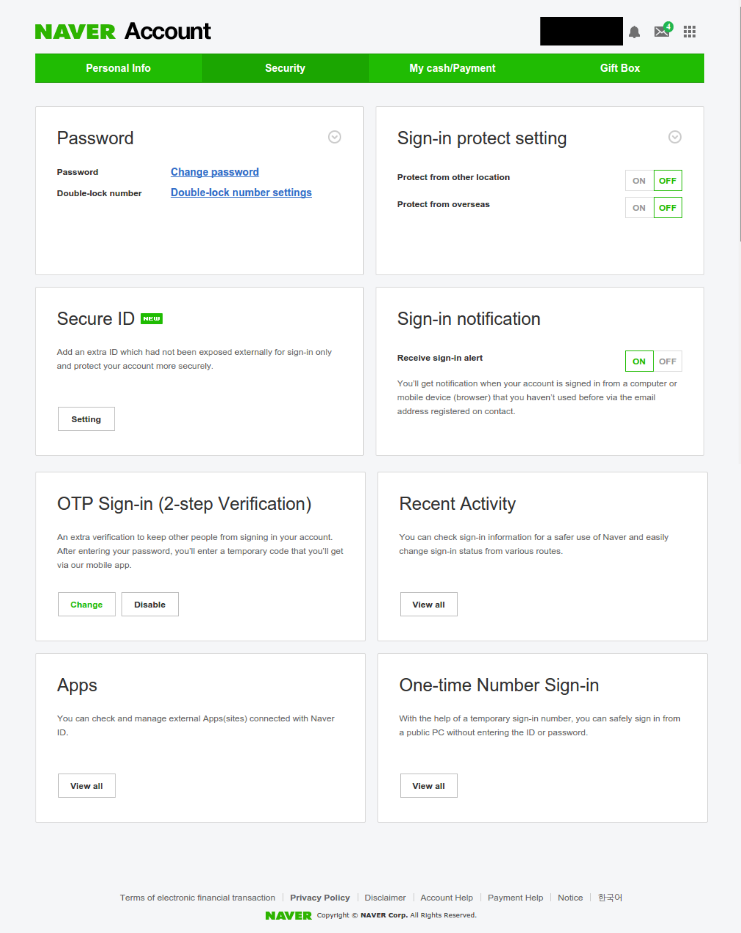Click the green NEW badge beside Secure ID
The image size is (741, 933).
(151, 319)
